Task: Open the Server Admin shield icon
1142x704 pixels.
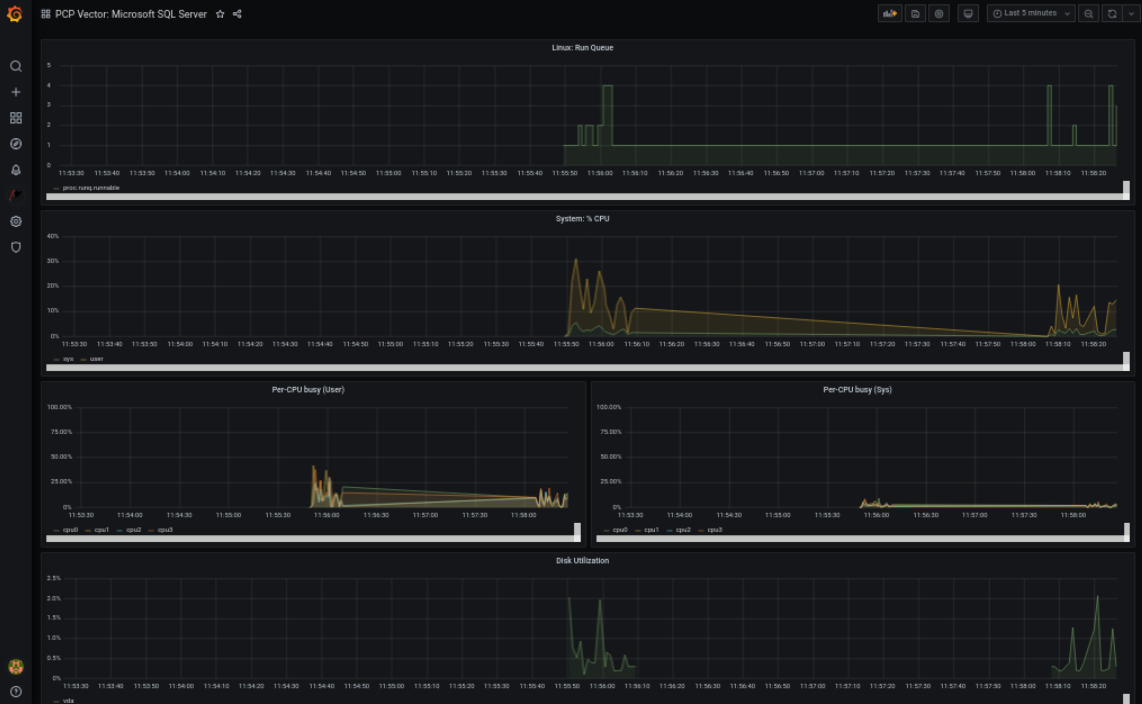Action: 15,247
